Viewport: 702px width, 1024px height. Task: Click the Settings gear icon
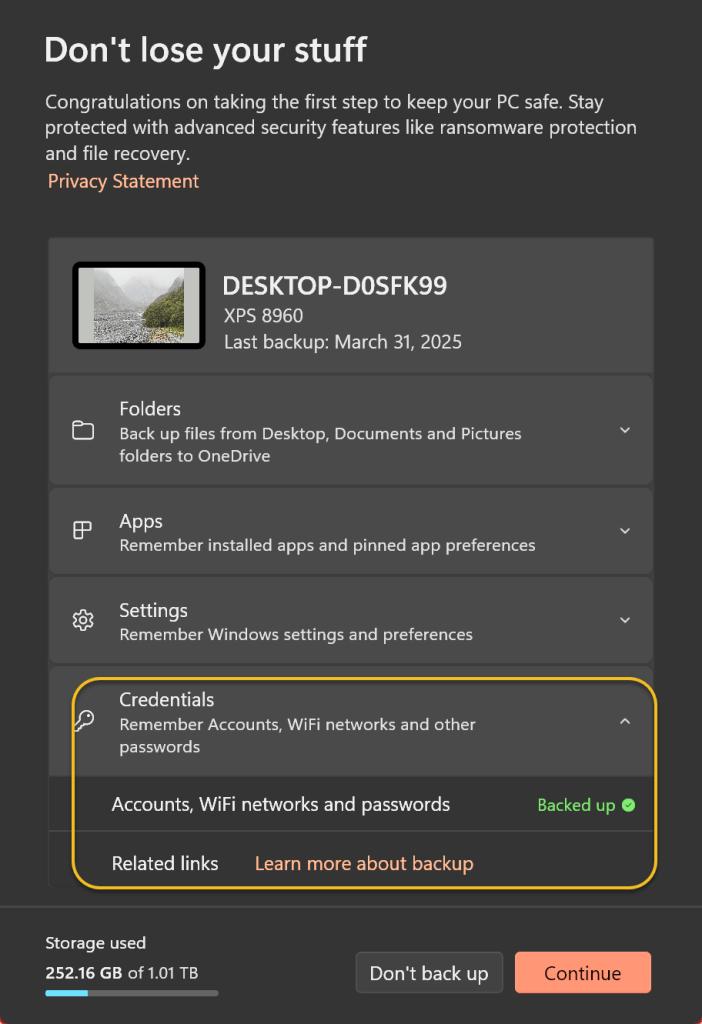coord(83,621)
